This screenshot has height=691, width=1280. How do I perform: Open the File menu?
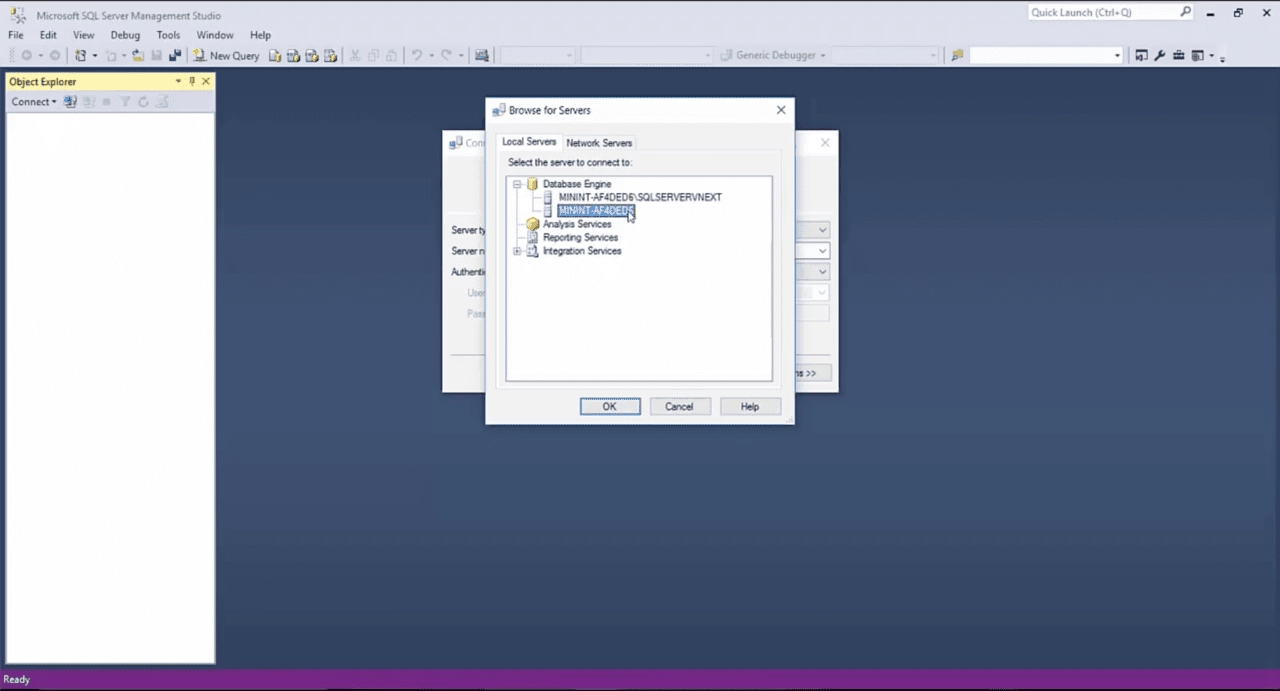point(16,35)
